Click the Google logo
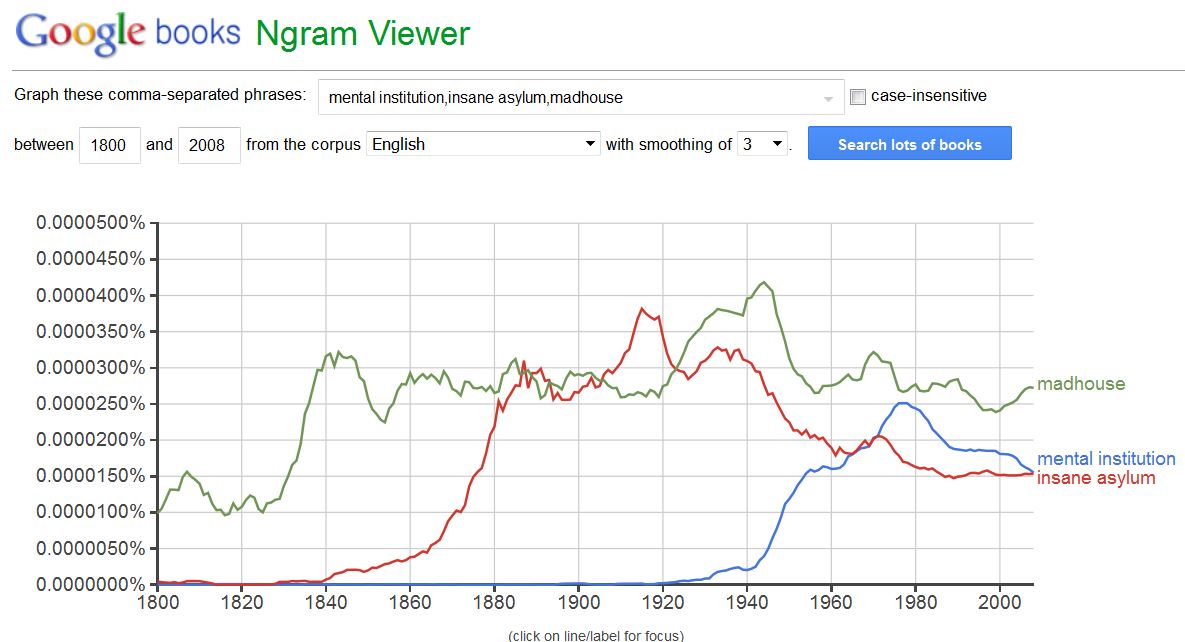The width and height of the screenshot is (1185, 642). pyautogui.click(x=79, y=33)
